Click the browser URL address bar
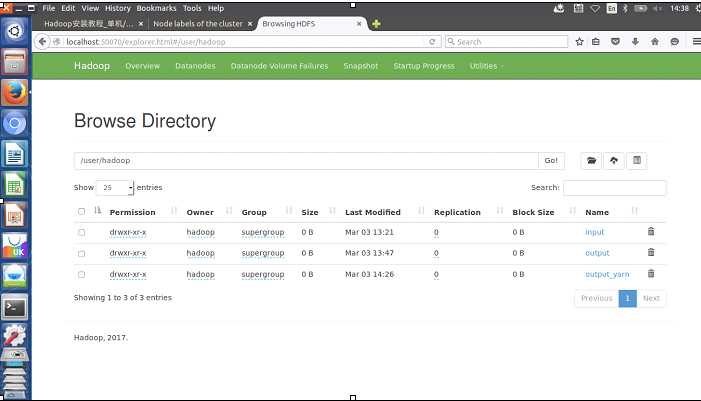The image size is (701, 401). (x=244, y=42)
